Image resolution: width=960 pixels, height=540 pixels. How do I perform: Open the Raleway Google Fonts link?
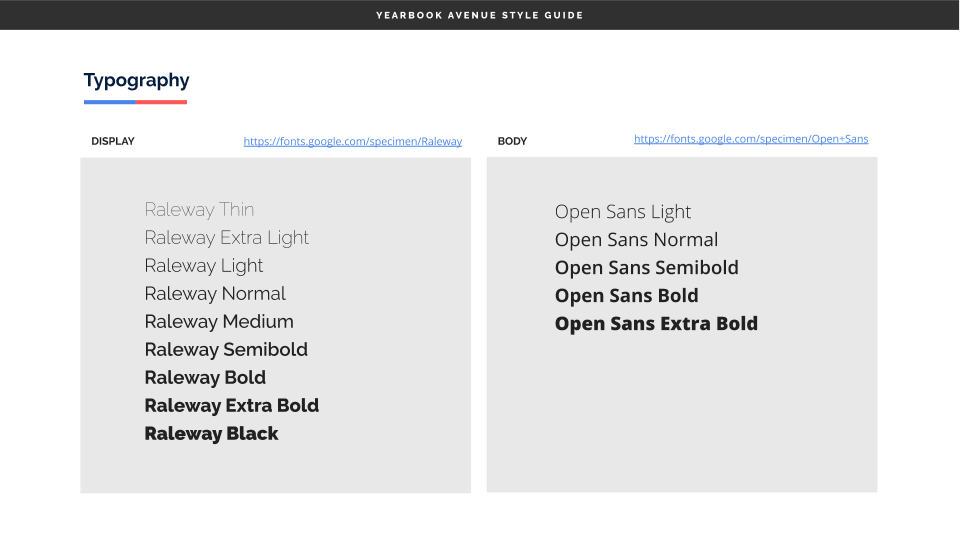pos(352,142)
